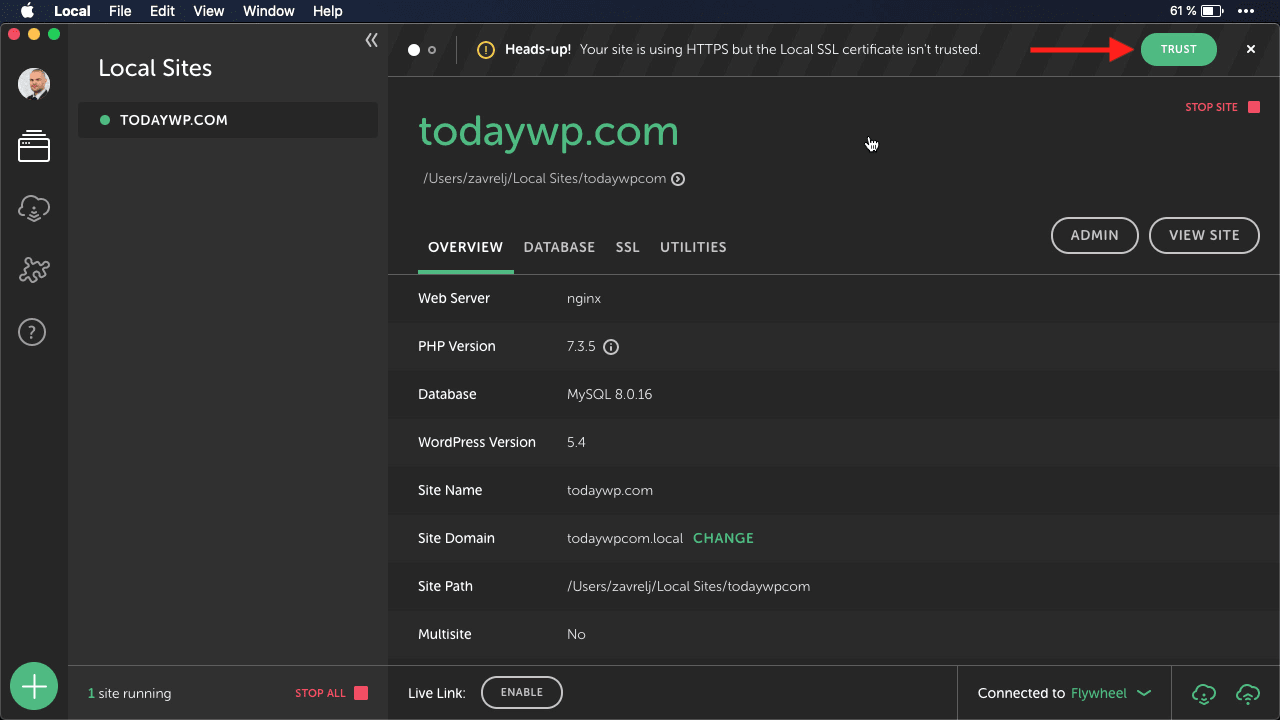The height and width of the screenshot is (720, 1280).
Task: Select WordPress version 5.4 value
Action: tap(576, 442)
